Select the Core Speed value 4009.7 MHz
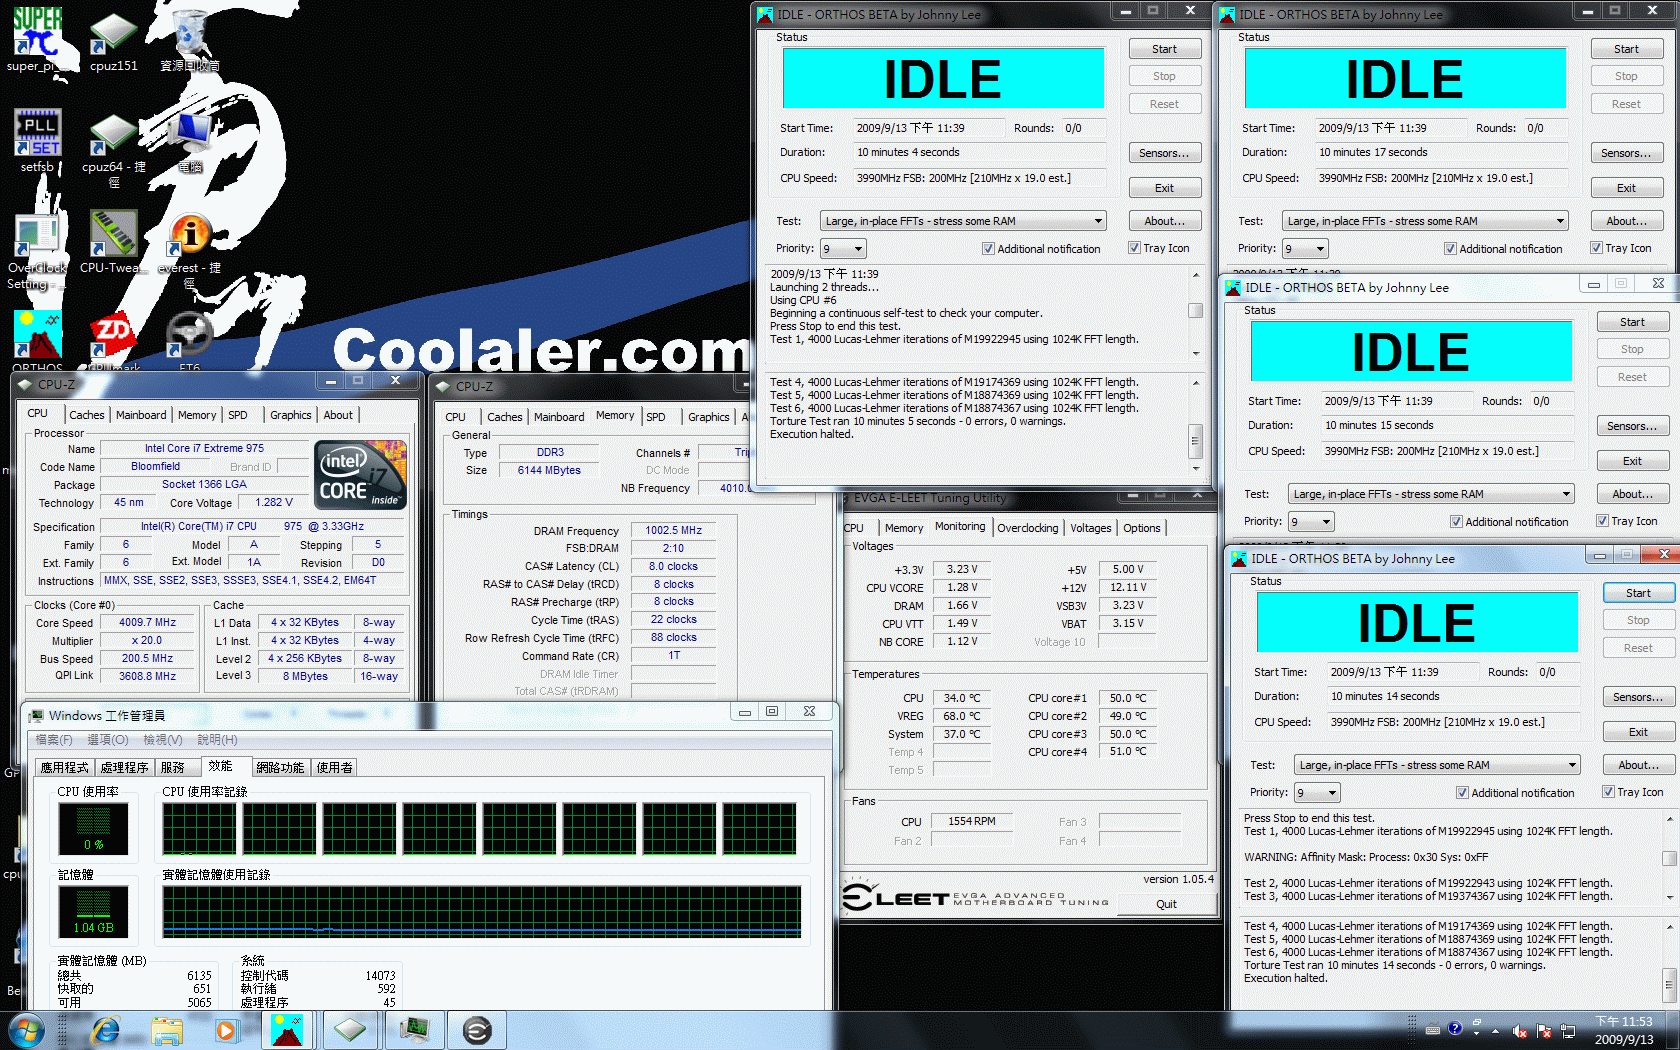Screen dimensions: 1680x1050 click(147, 622)
